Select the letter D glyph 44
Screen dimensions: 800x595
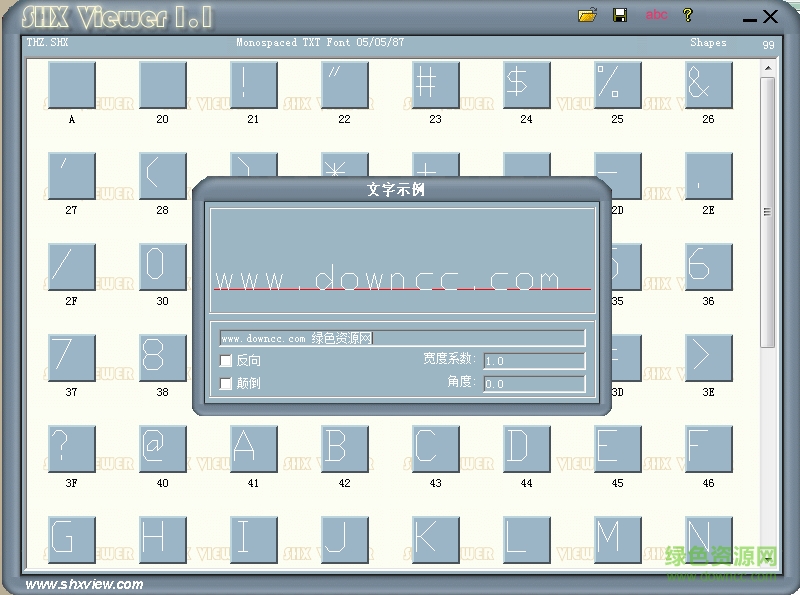527,449
